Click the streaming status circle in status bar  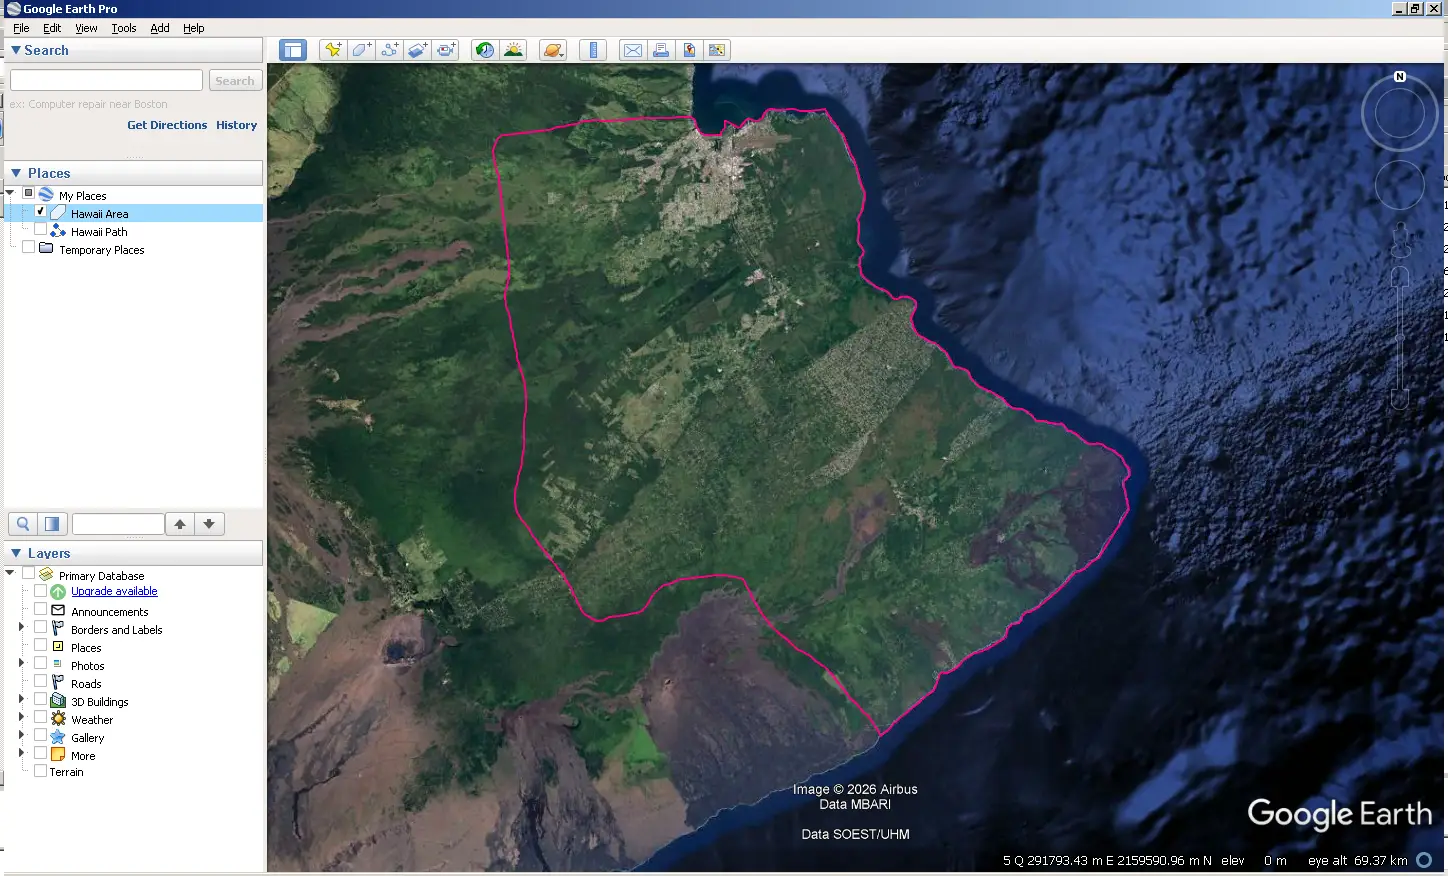pos(1425,860)
